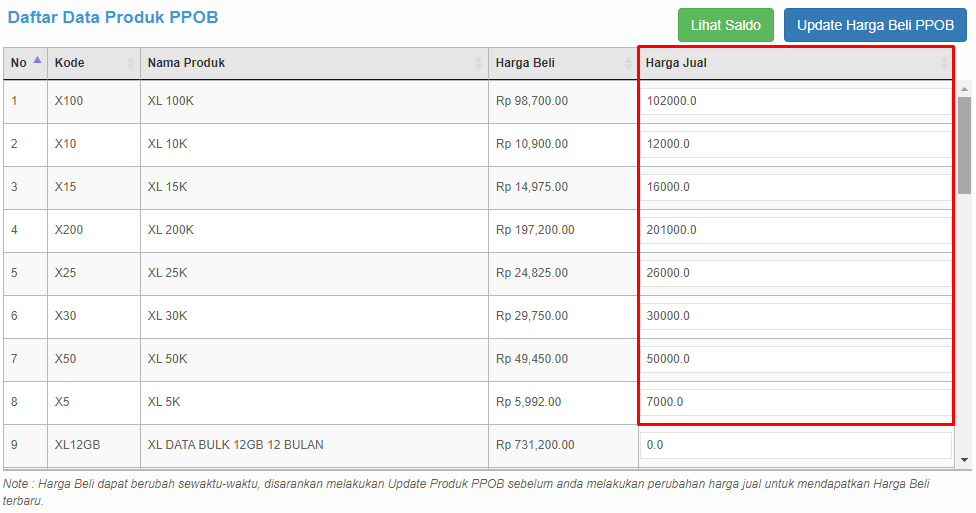Image resolution: width=976 pixels, height=513 pixels.
Task: Select the X100 code cell
Action: tap(94, 101)
